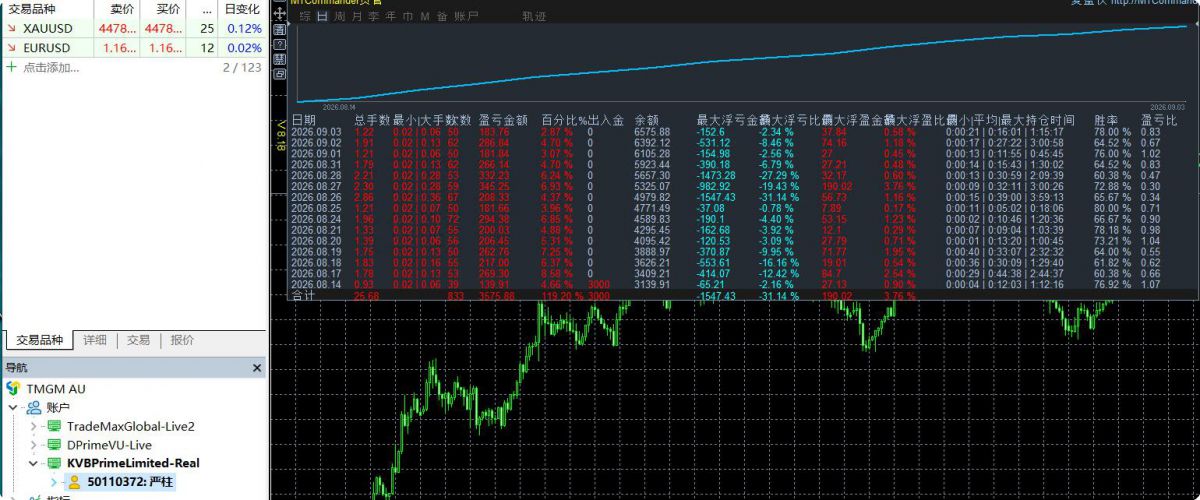Viewport: 1200px width, 500px height.
Task: Click the plus icon beside 点击添加
Action: [11, 67]
